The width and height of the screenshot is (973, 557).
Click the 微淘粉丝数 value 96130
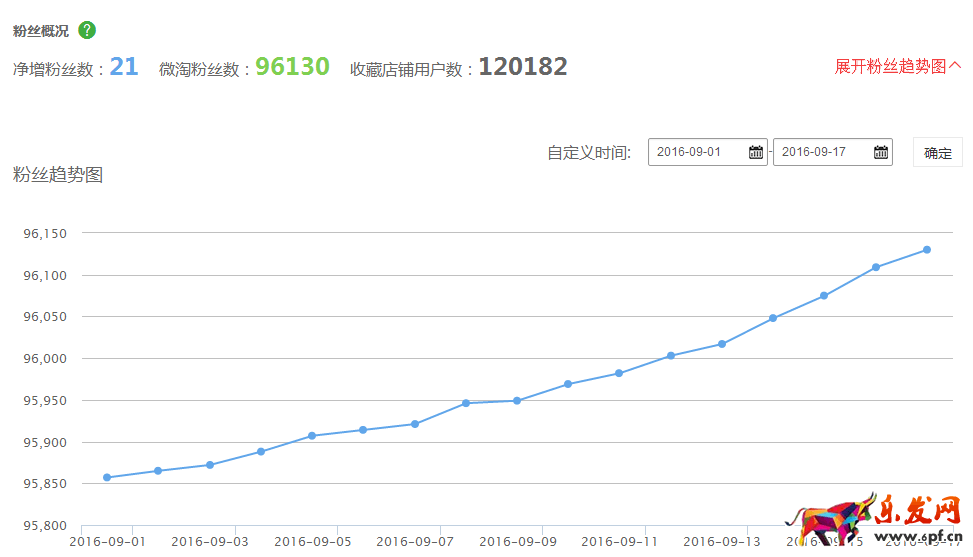click(292, 67)
